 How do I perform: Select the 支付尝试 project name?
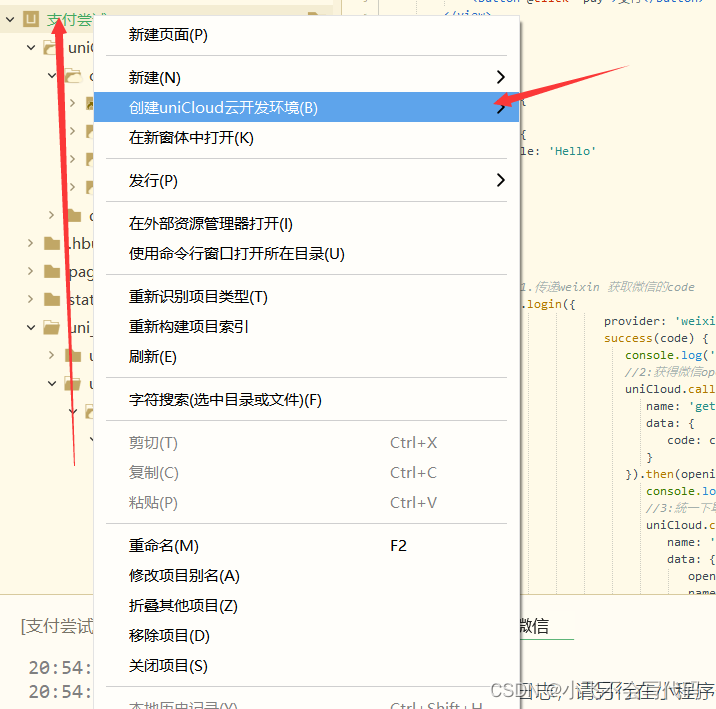click(71, 20)
